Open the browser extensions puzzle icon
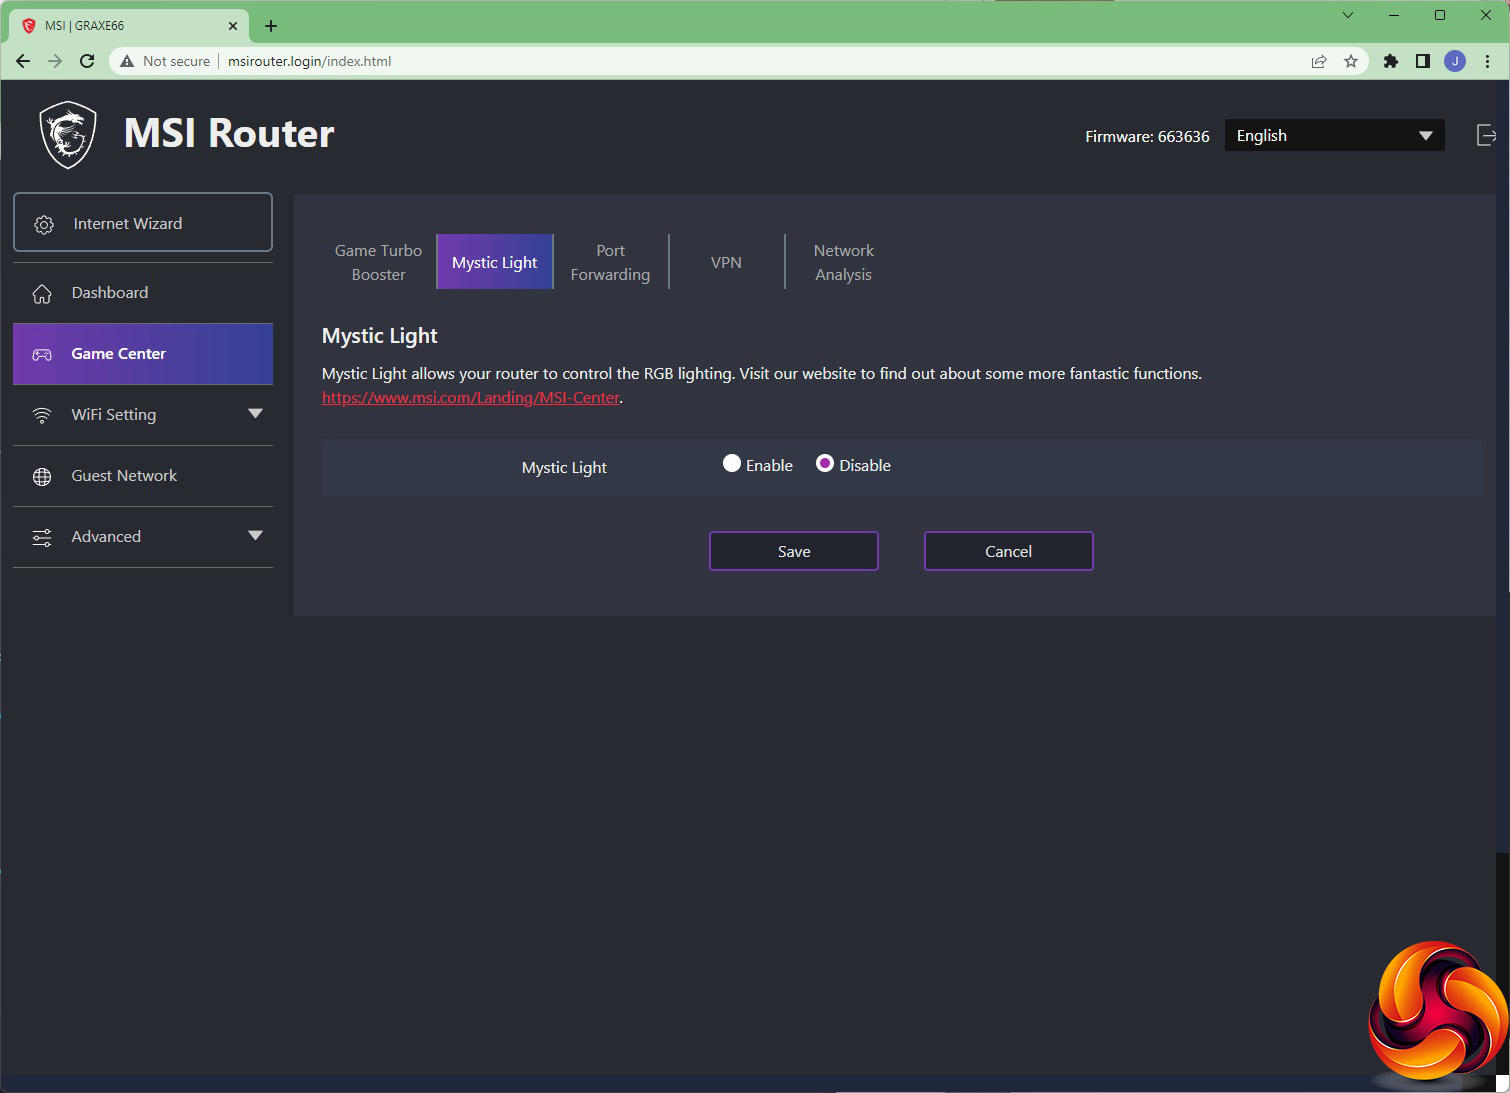Screen dimensions: 1510x1093 (1391, 61)
